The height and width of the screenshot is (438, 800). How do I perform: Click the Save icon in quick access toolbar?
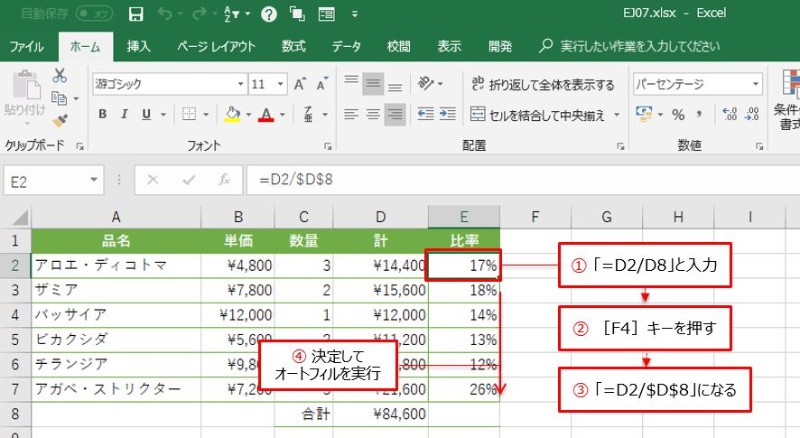pyautogui.click(x=136, y=14)
